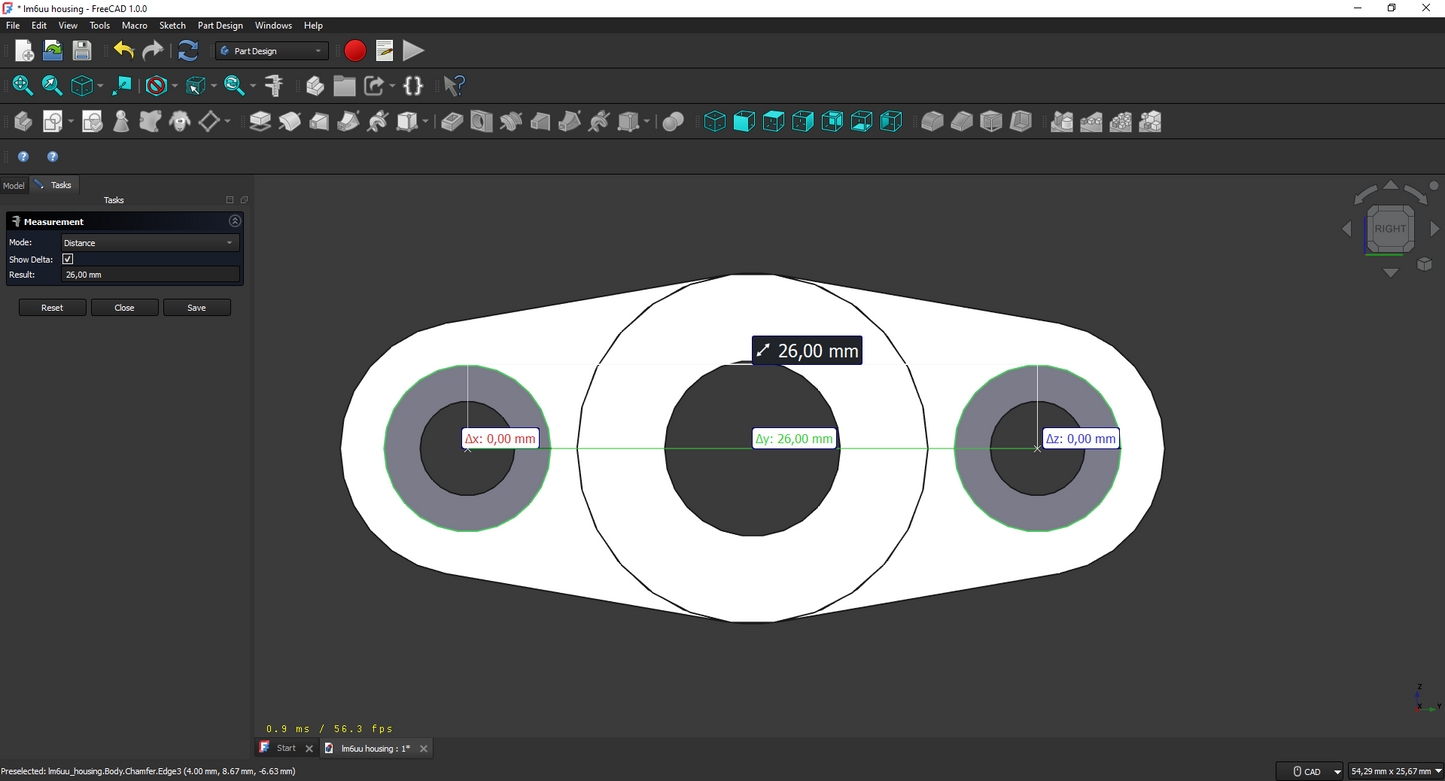Image resolution: width=1445 pixels, height=781 pixels.
Task: Click the navigation cube mini-cube menu
Action: (1425, 264)
